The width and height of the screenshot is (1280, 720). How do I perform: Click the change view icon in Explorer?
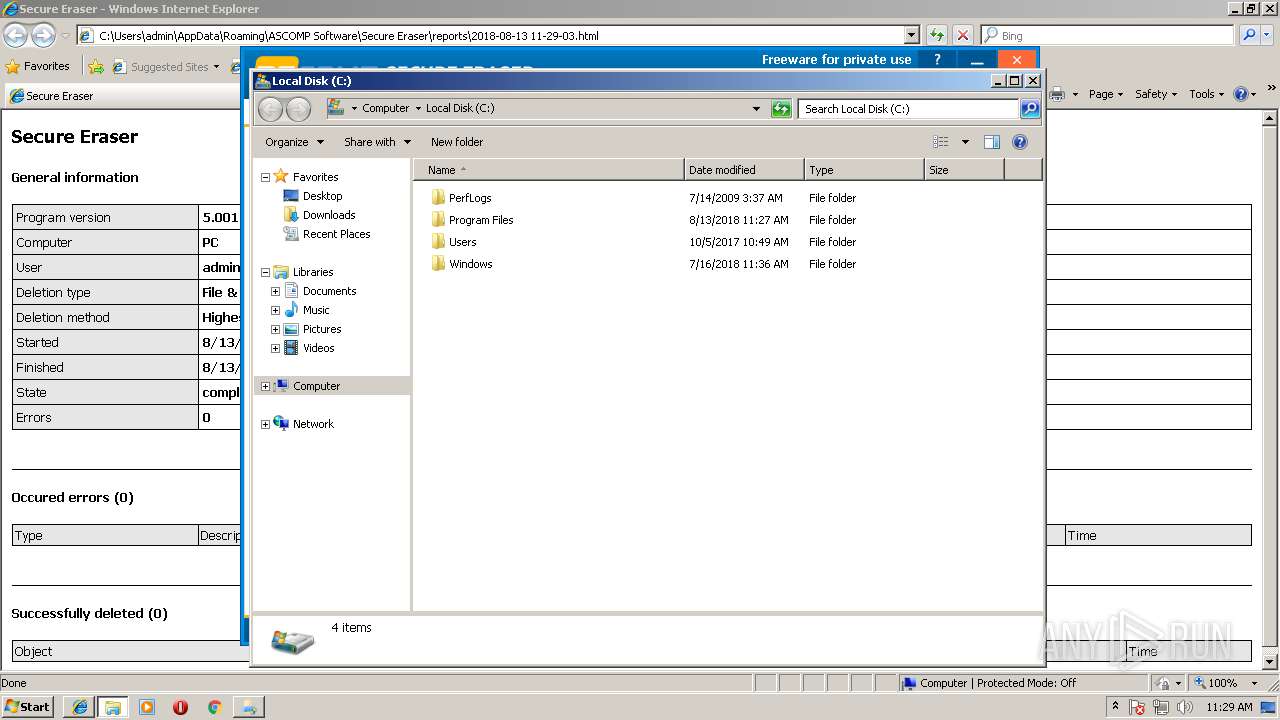click(x=940, y=142)
